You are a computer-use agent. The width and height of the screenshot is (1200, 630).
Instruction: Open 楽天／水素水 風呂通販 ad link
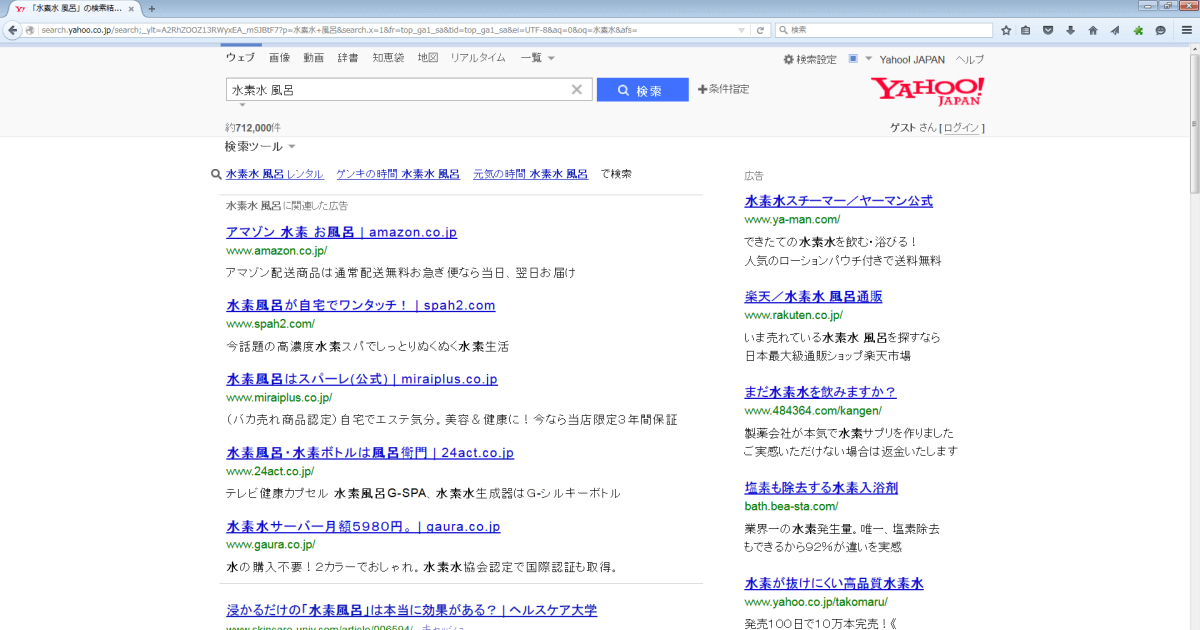[813, 297]
